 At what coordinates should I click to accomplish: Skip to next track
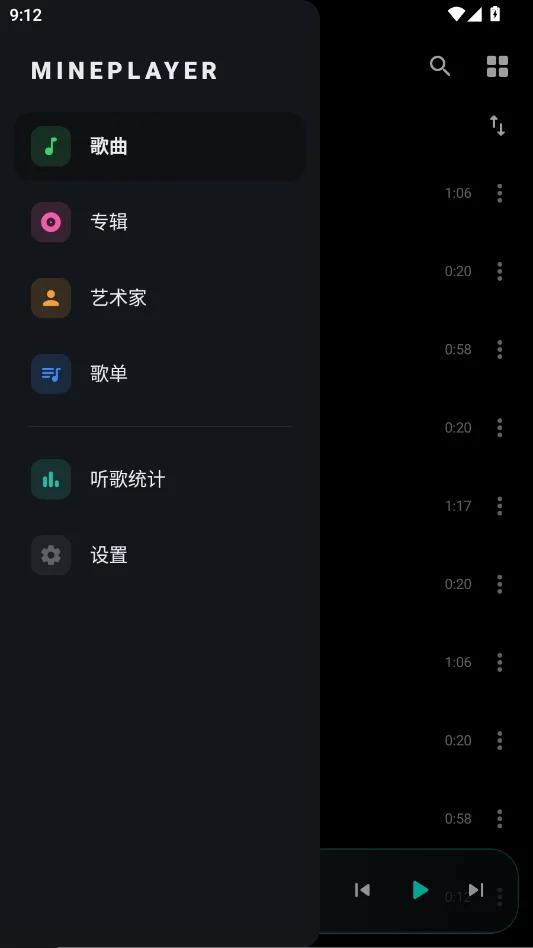(x=477, y=890)
